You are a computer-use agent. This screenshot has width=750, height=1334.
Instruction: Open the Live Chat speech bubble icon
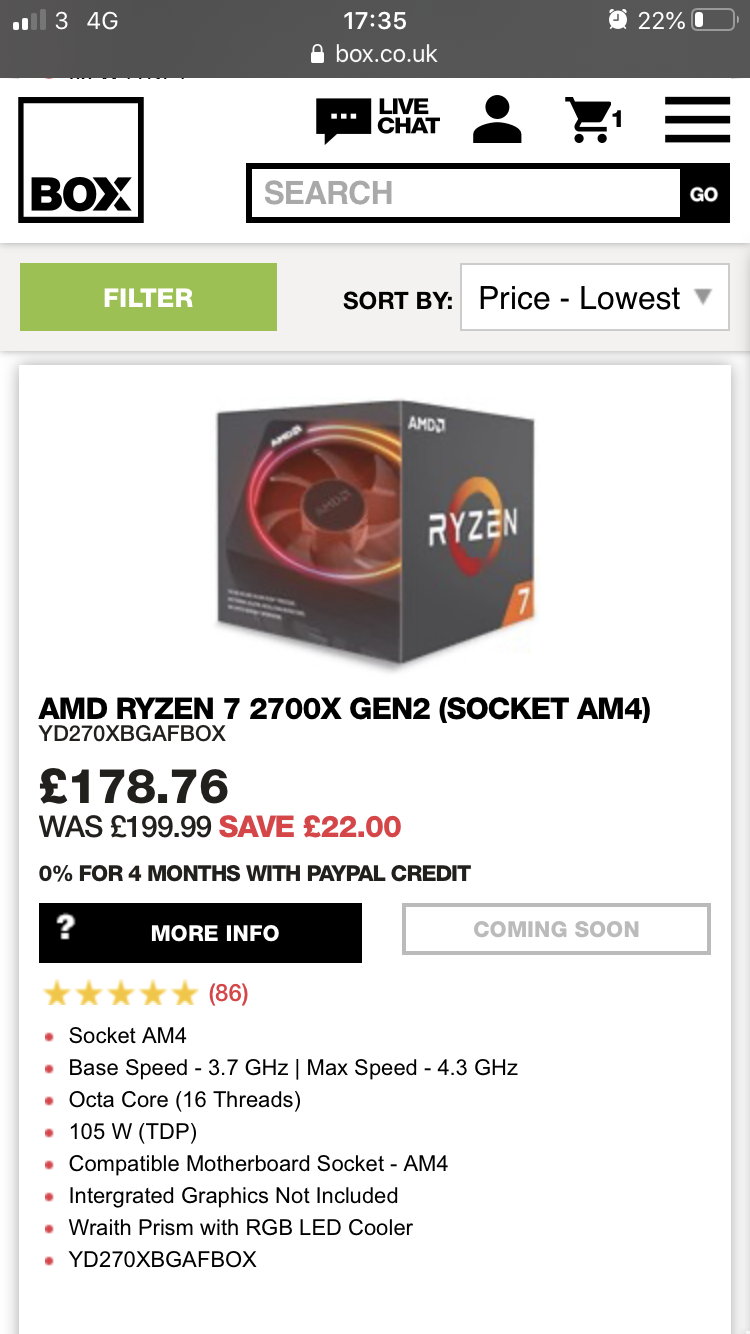pos(343,120)
